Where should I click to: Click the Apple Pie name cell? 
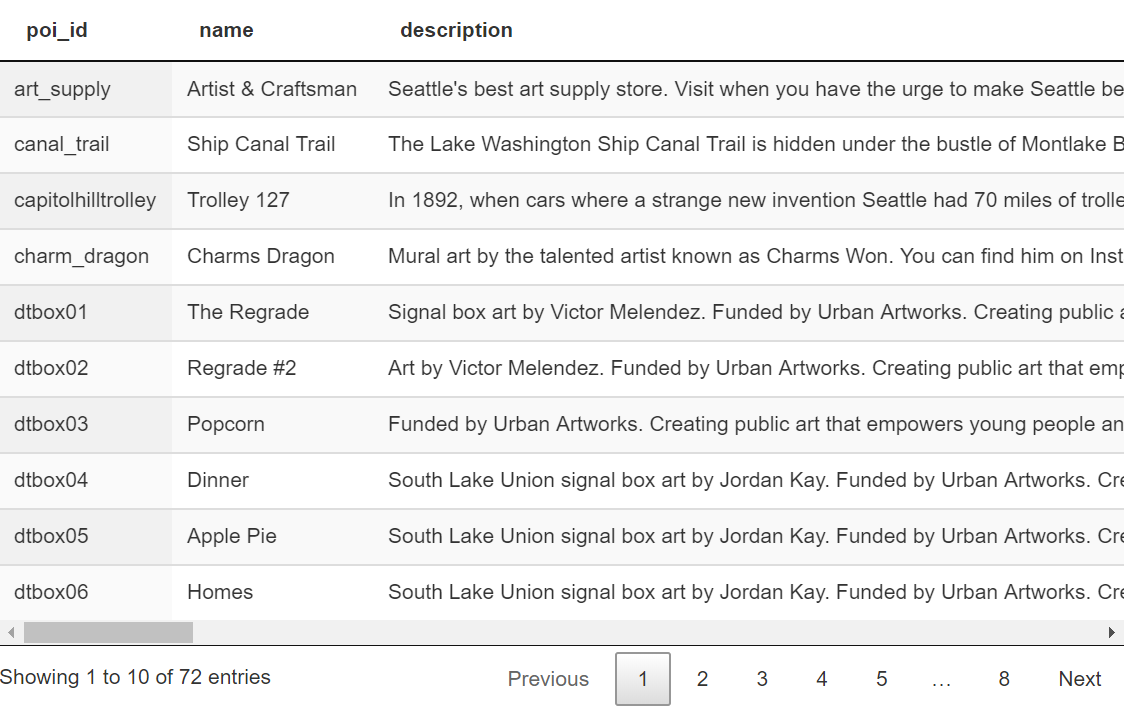(x=272, y=536)
